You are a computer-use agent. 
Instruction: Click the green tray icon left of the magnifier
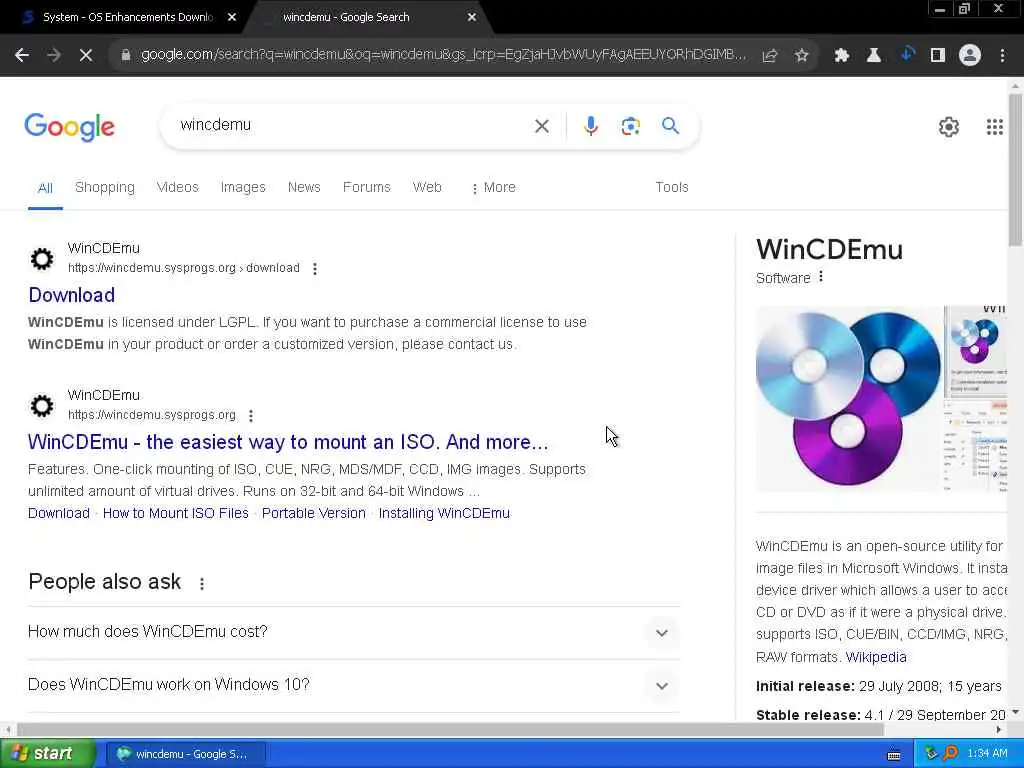point(931,754)
